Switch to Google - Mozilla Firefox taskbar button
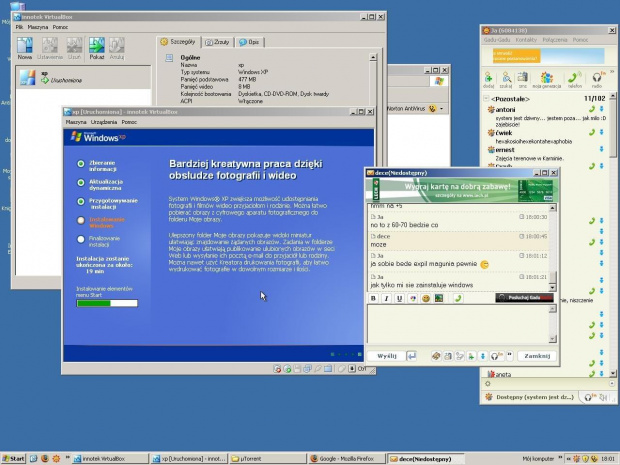The width and height of the screenshot is (620, 465). [x=346, y=459]
